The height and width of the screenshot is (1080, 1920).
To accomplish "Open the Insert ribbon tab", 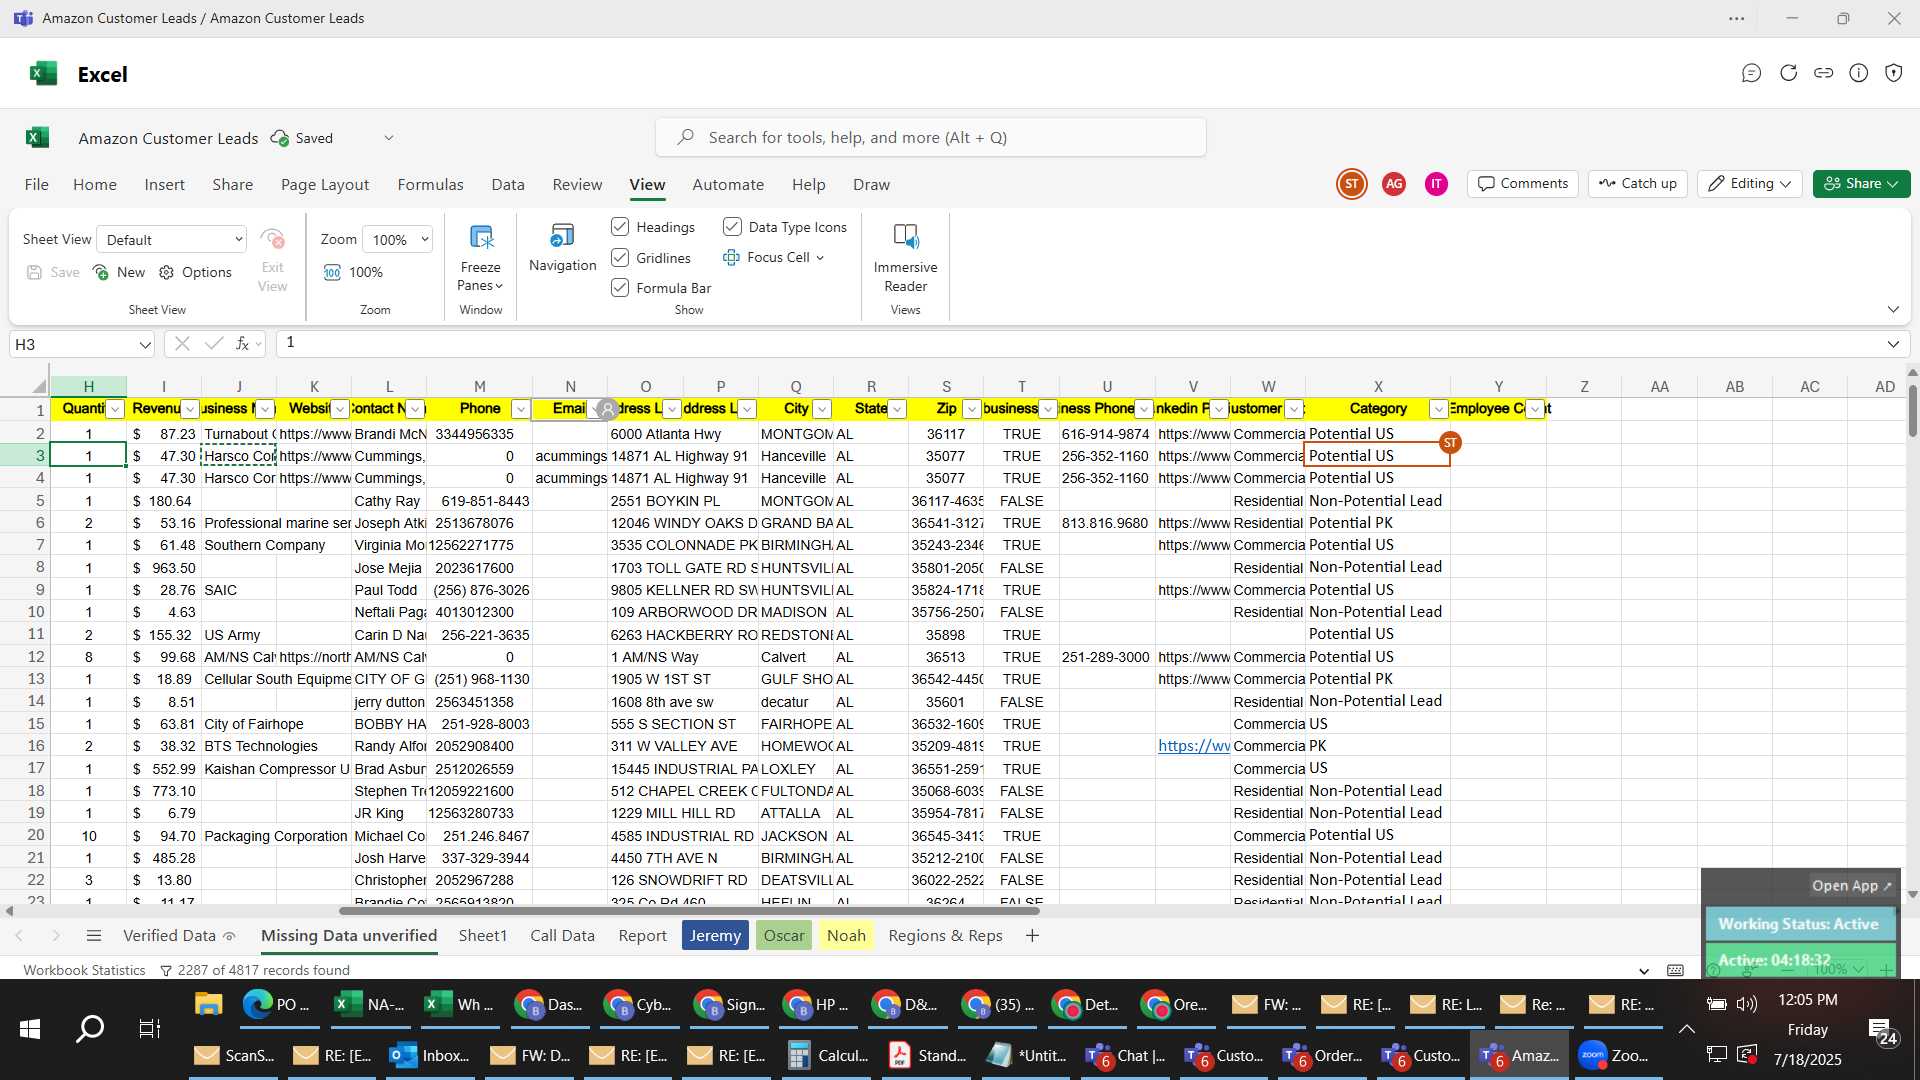I will [164, 185].
